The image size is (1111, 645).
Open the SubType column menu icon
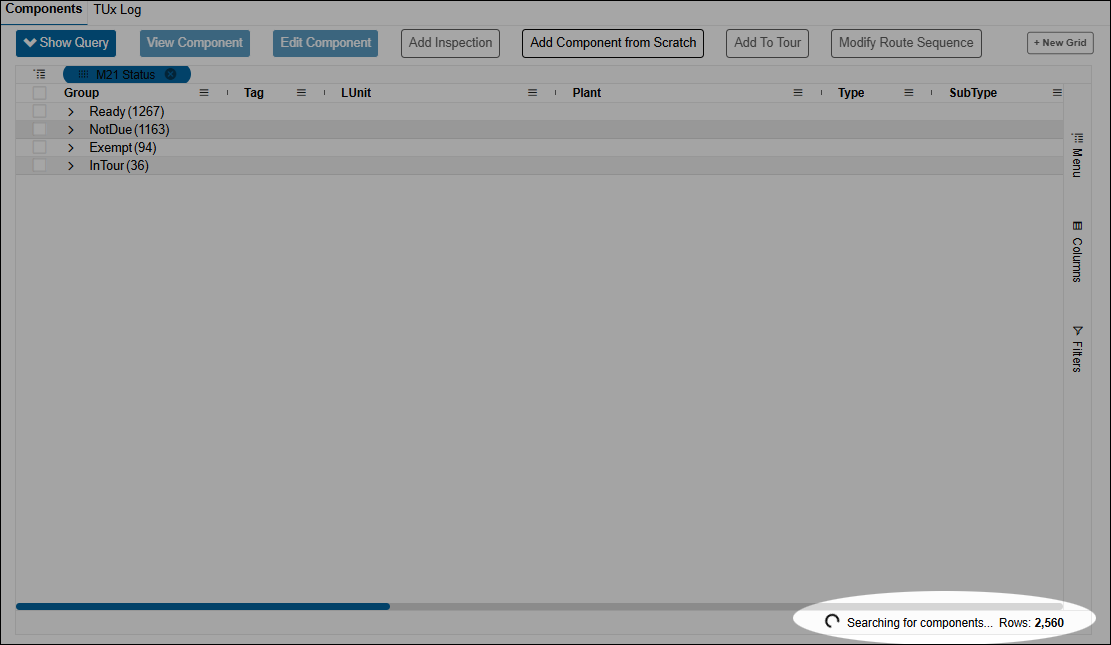click(x=1057, y=93)
